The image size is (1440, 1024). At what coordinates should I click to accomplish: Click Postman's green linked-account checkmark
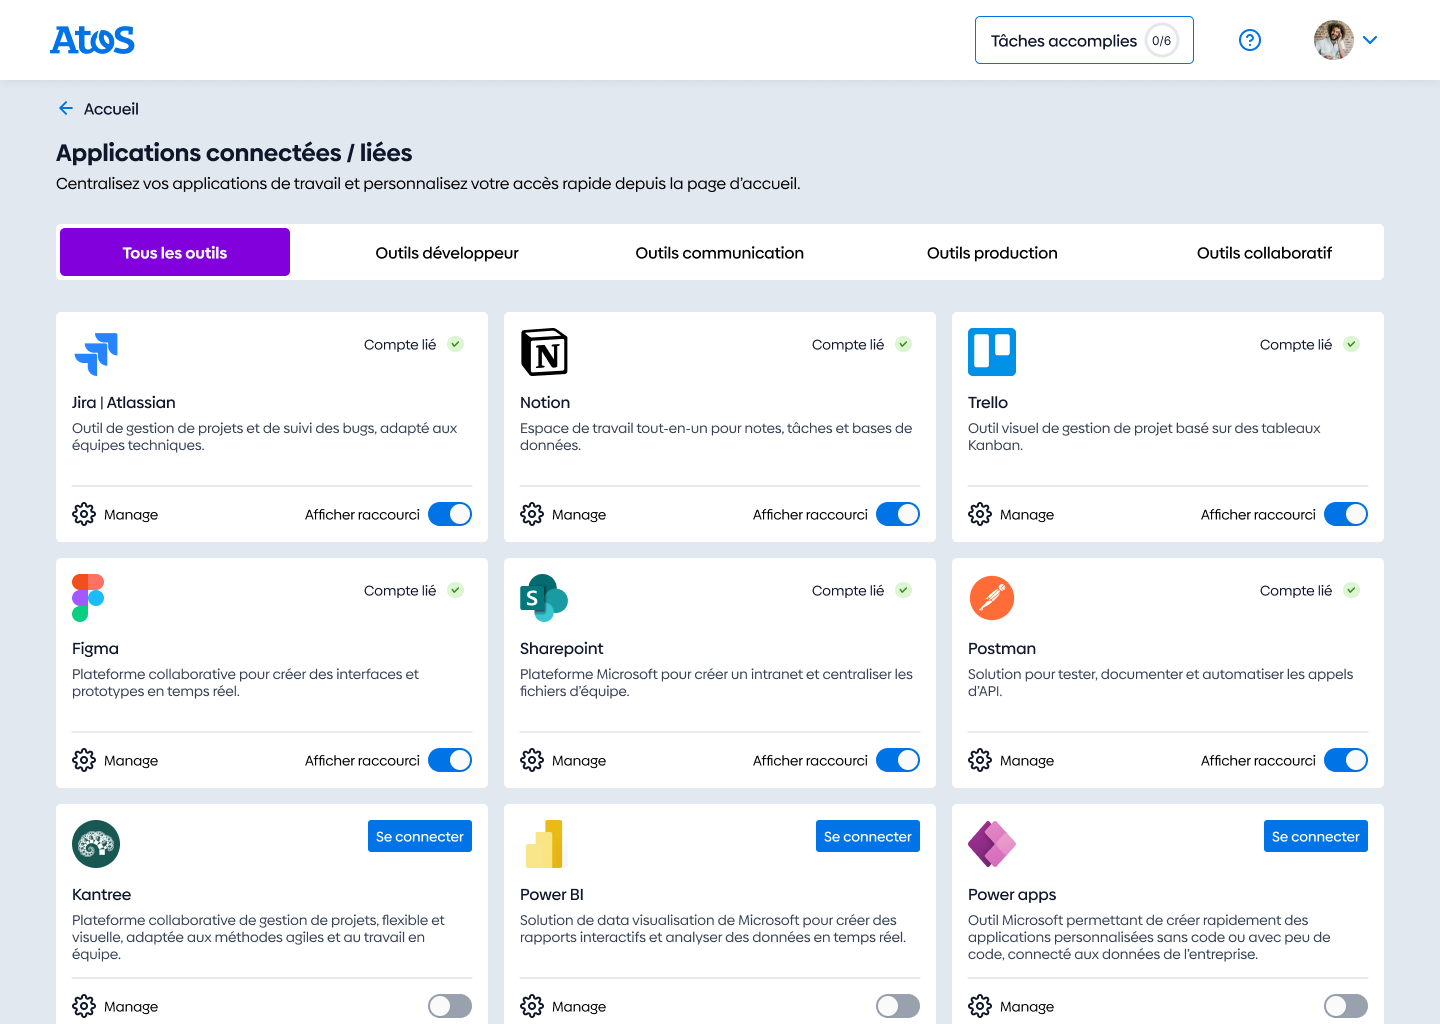[x=1352, y=590]
